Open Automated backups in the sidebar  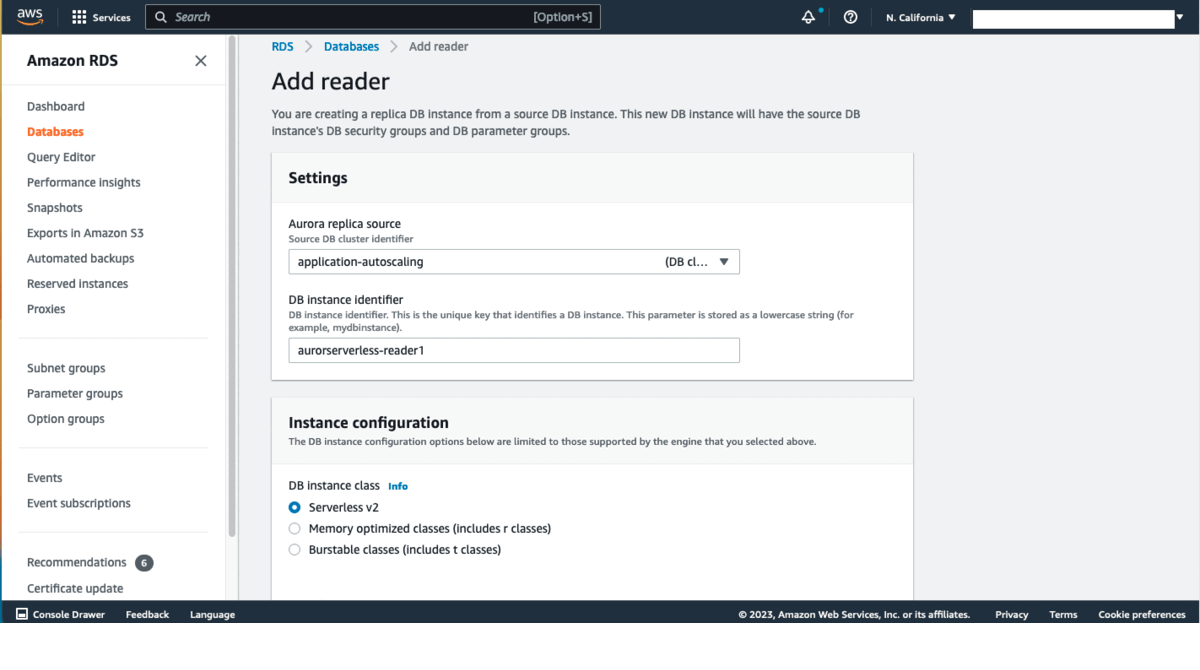(x=81, y=258)
